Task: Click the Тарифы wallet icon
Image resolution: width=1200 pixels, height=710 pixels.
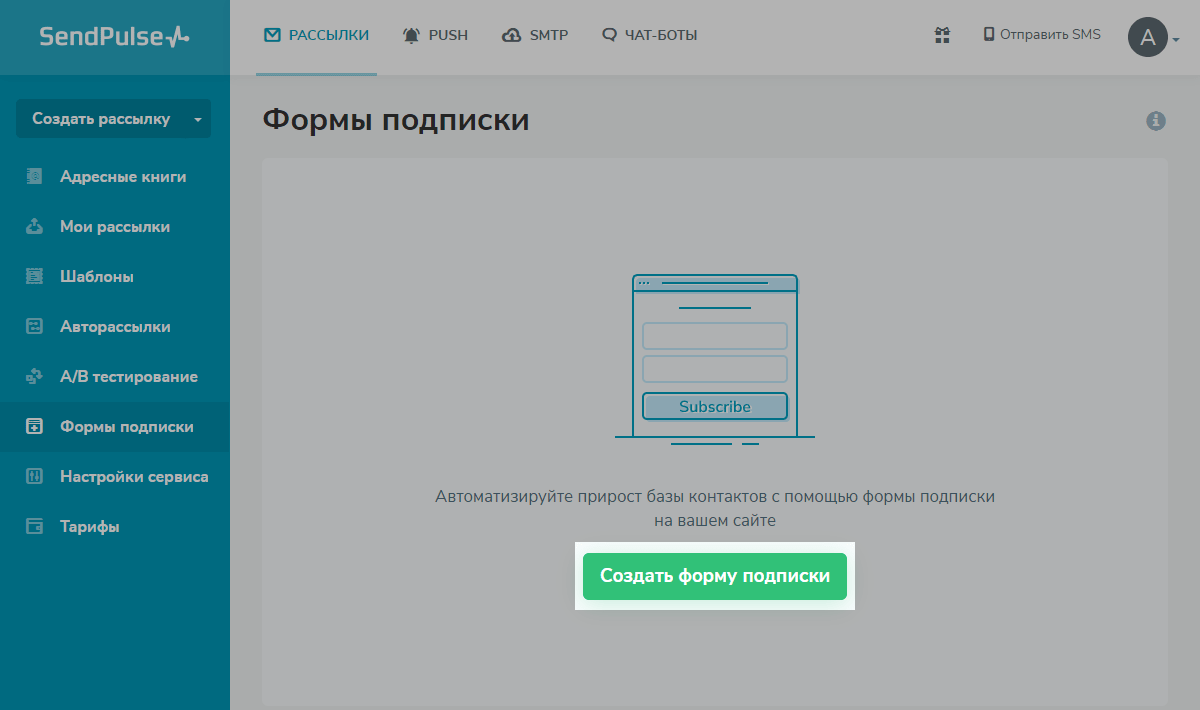Action: [35, 526]
